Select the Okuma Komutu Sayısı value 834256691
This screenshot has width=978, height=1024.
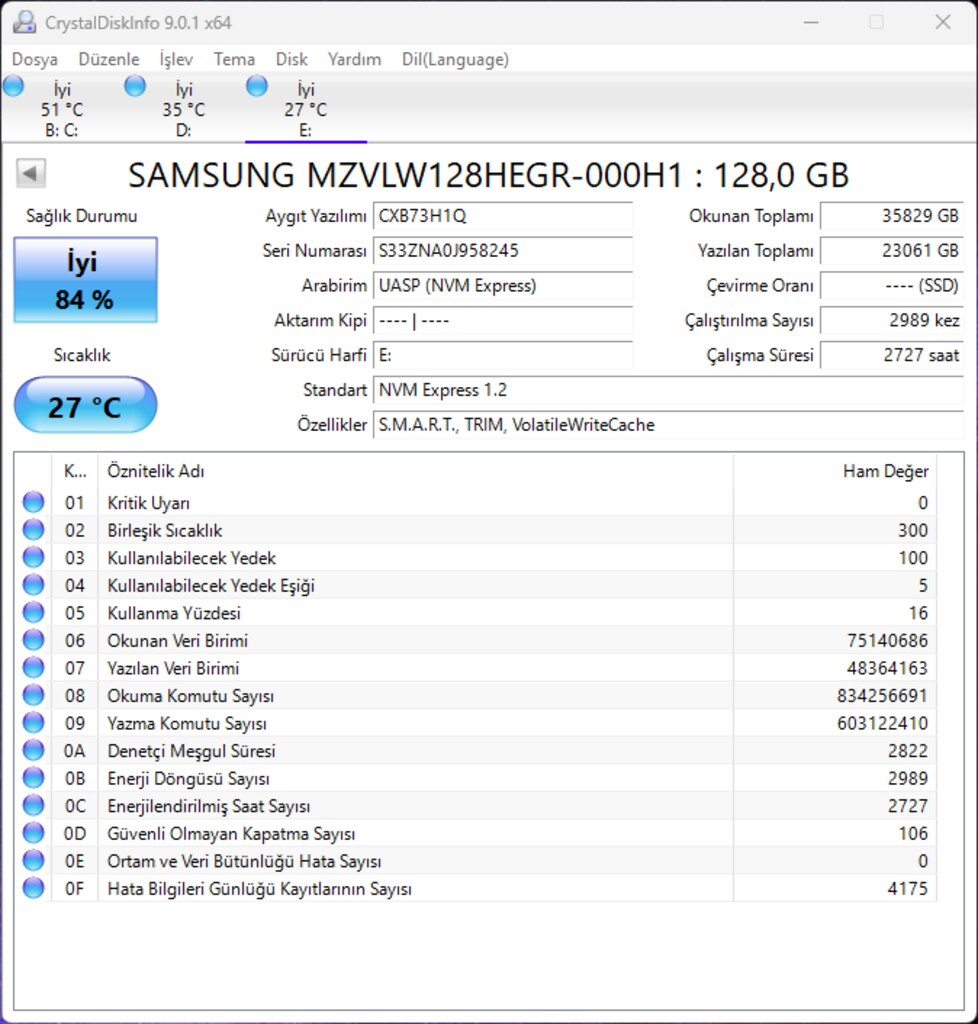pos(882,696)
